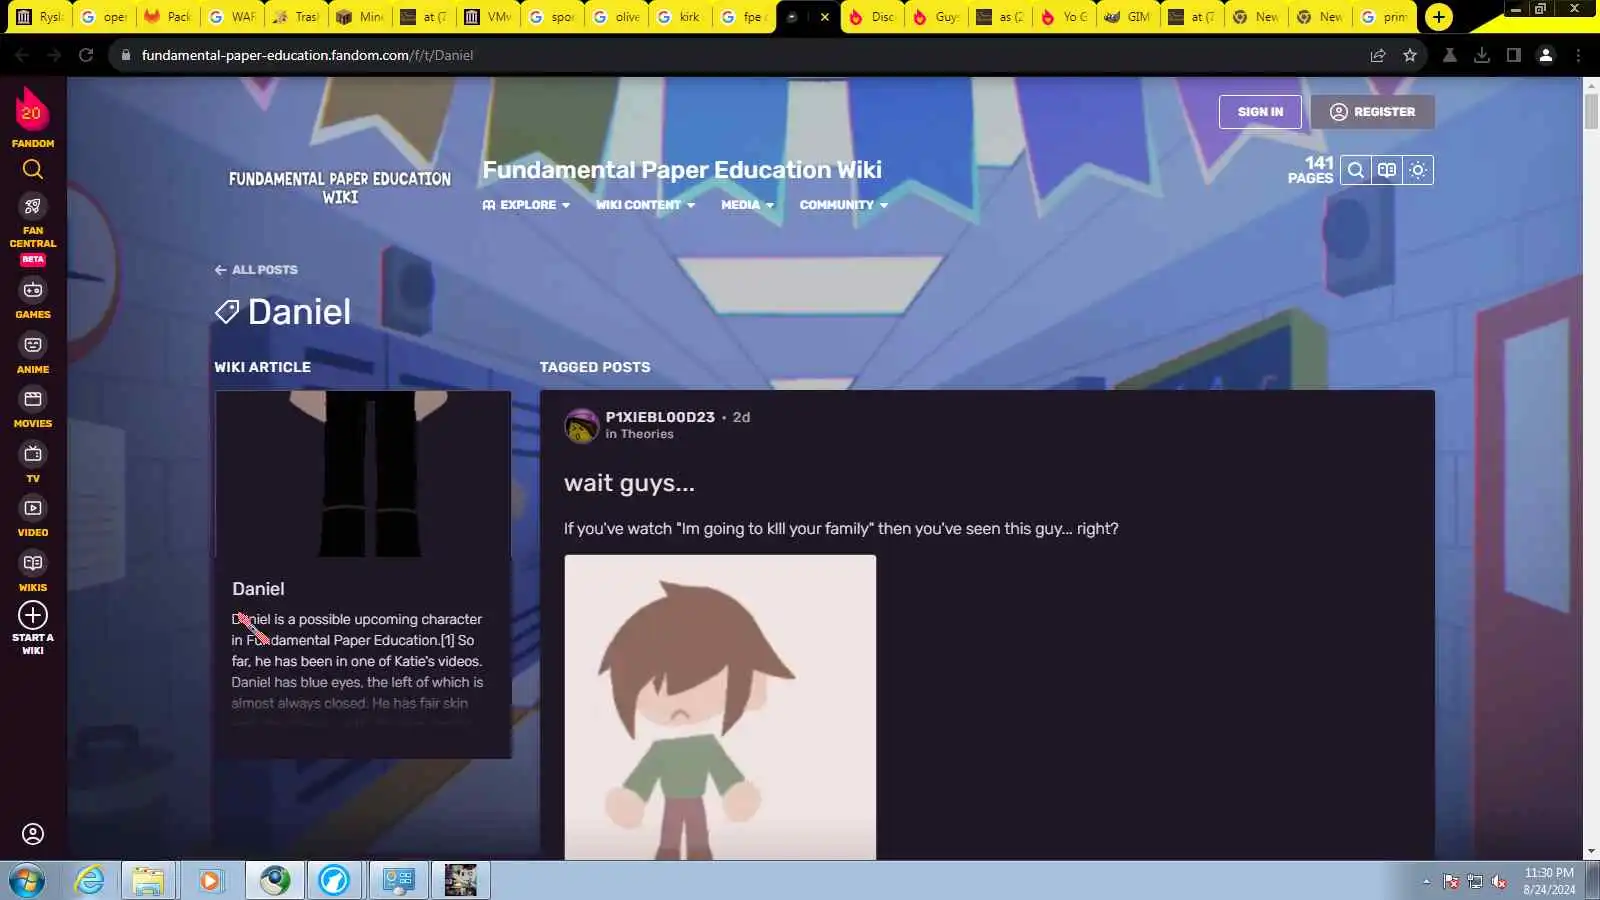Open the Daniel wiki article title

click(x=258, y=589)
